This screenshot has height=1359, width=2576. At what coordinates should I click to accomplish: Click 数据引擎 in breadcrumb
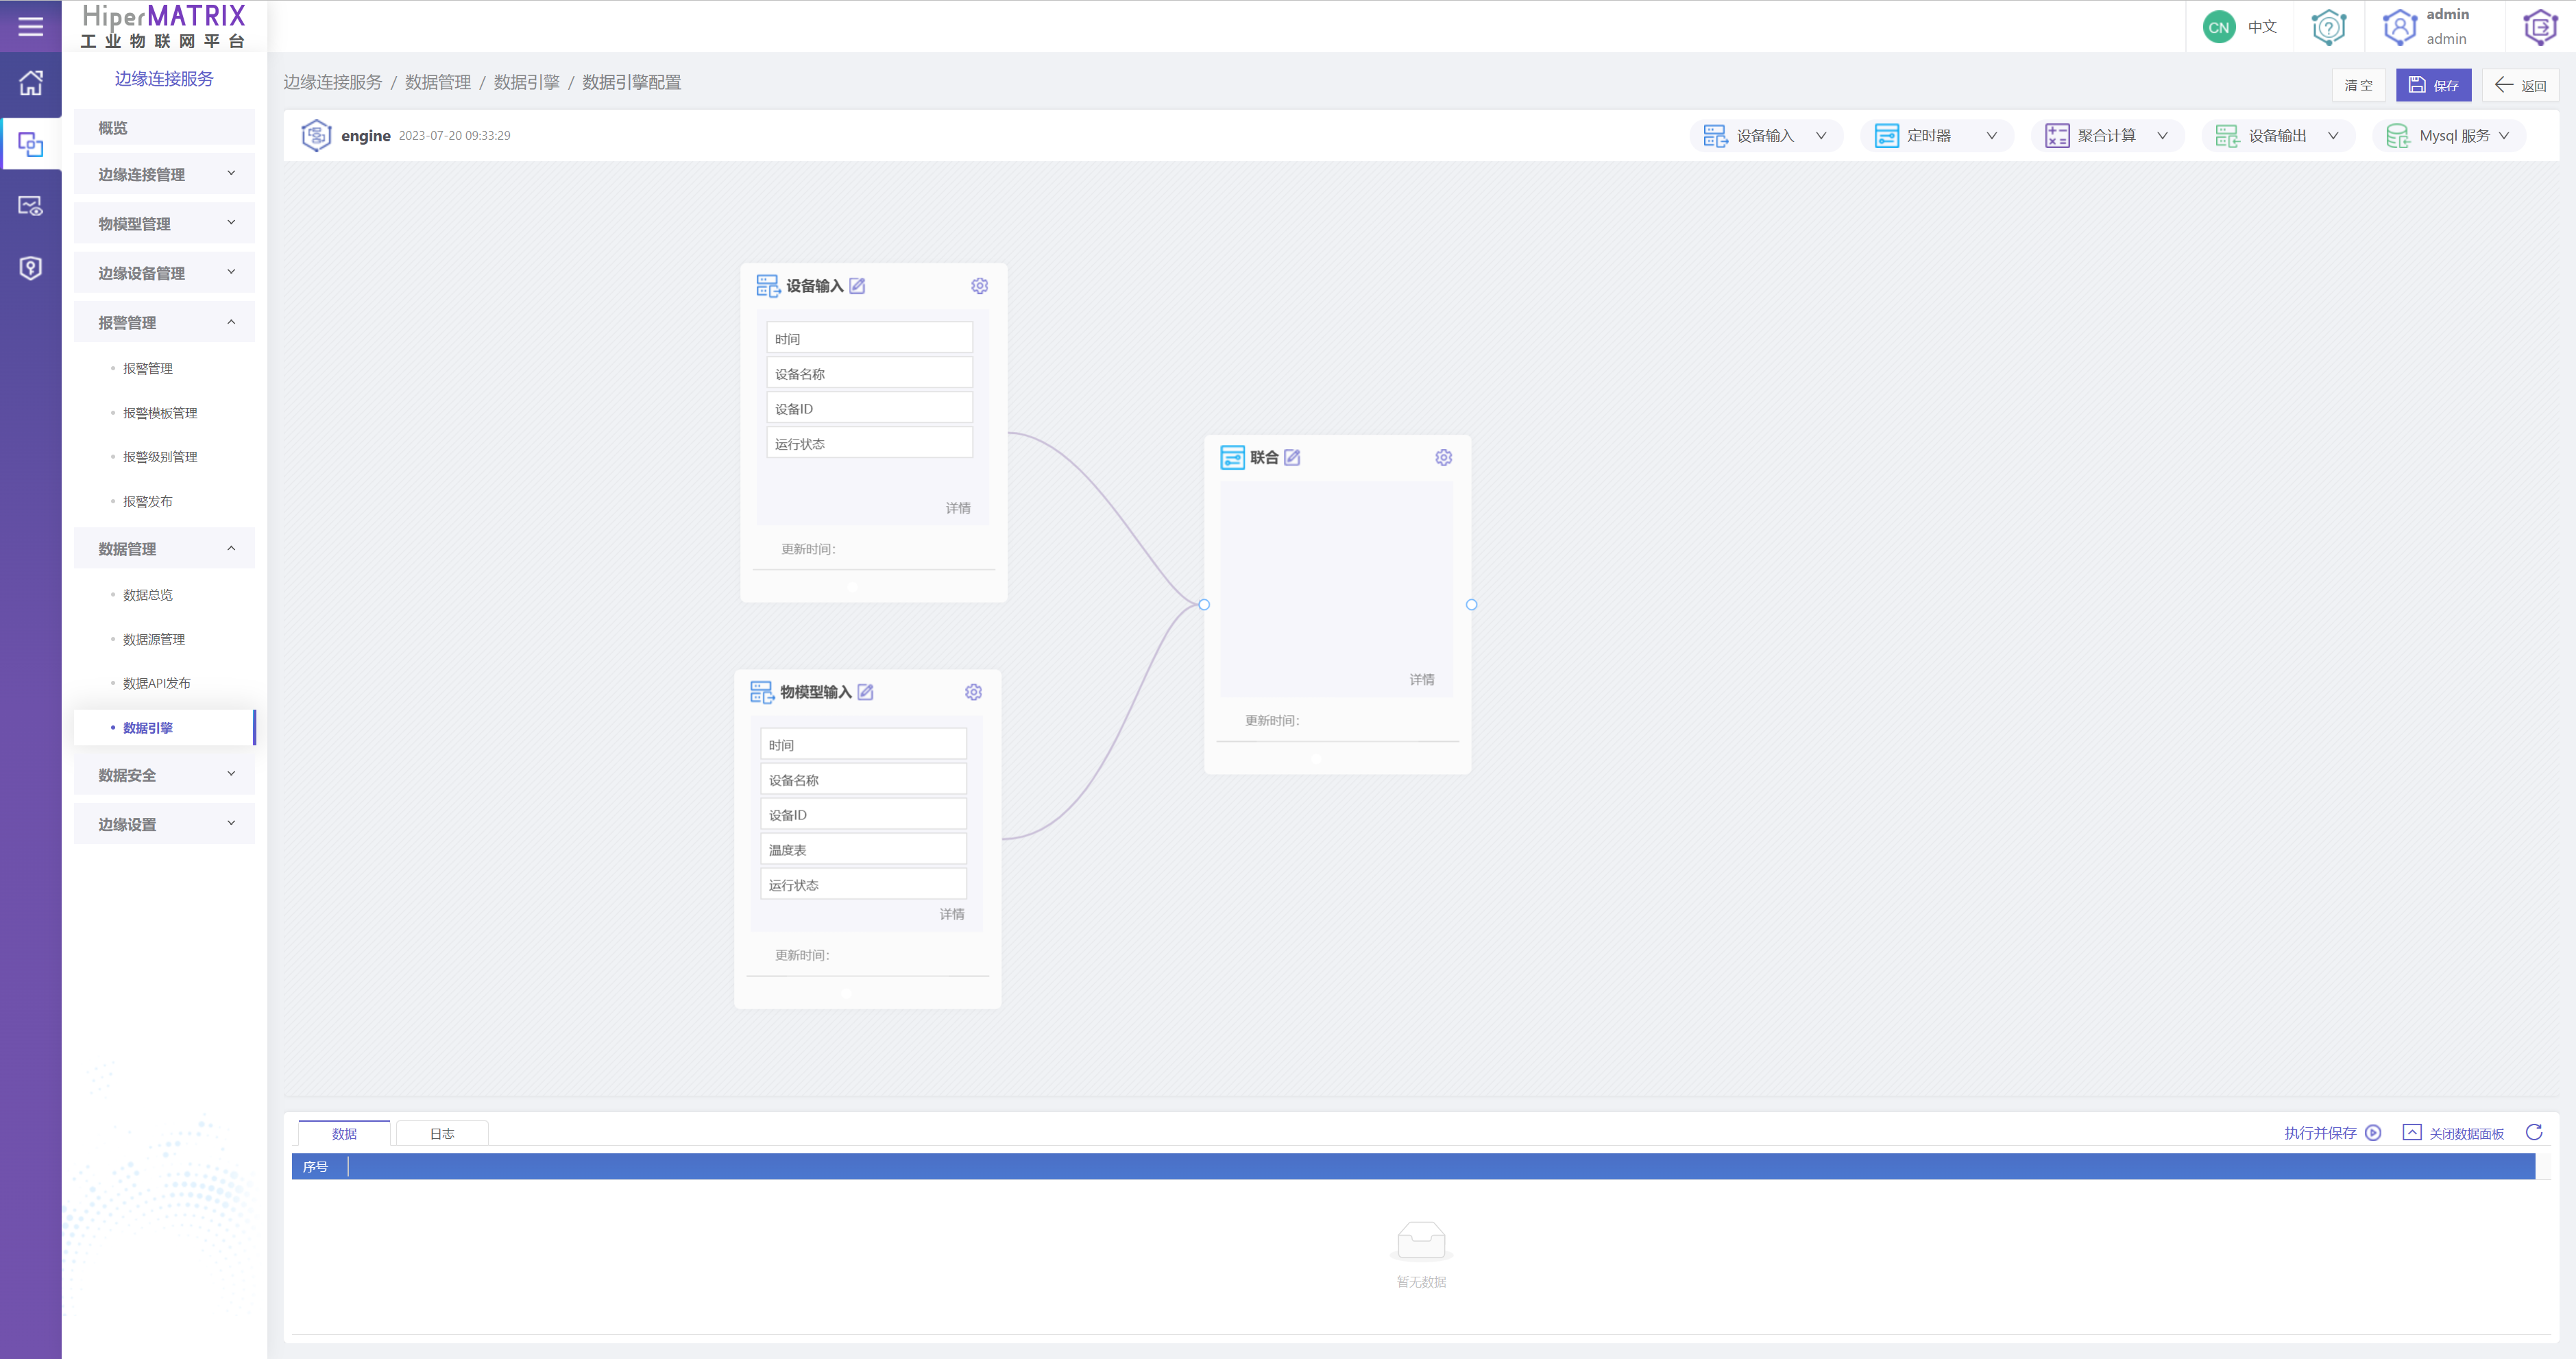[527, 82]
